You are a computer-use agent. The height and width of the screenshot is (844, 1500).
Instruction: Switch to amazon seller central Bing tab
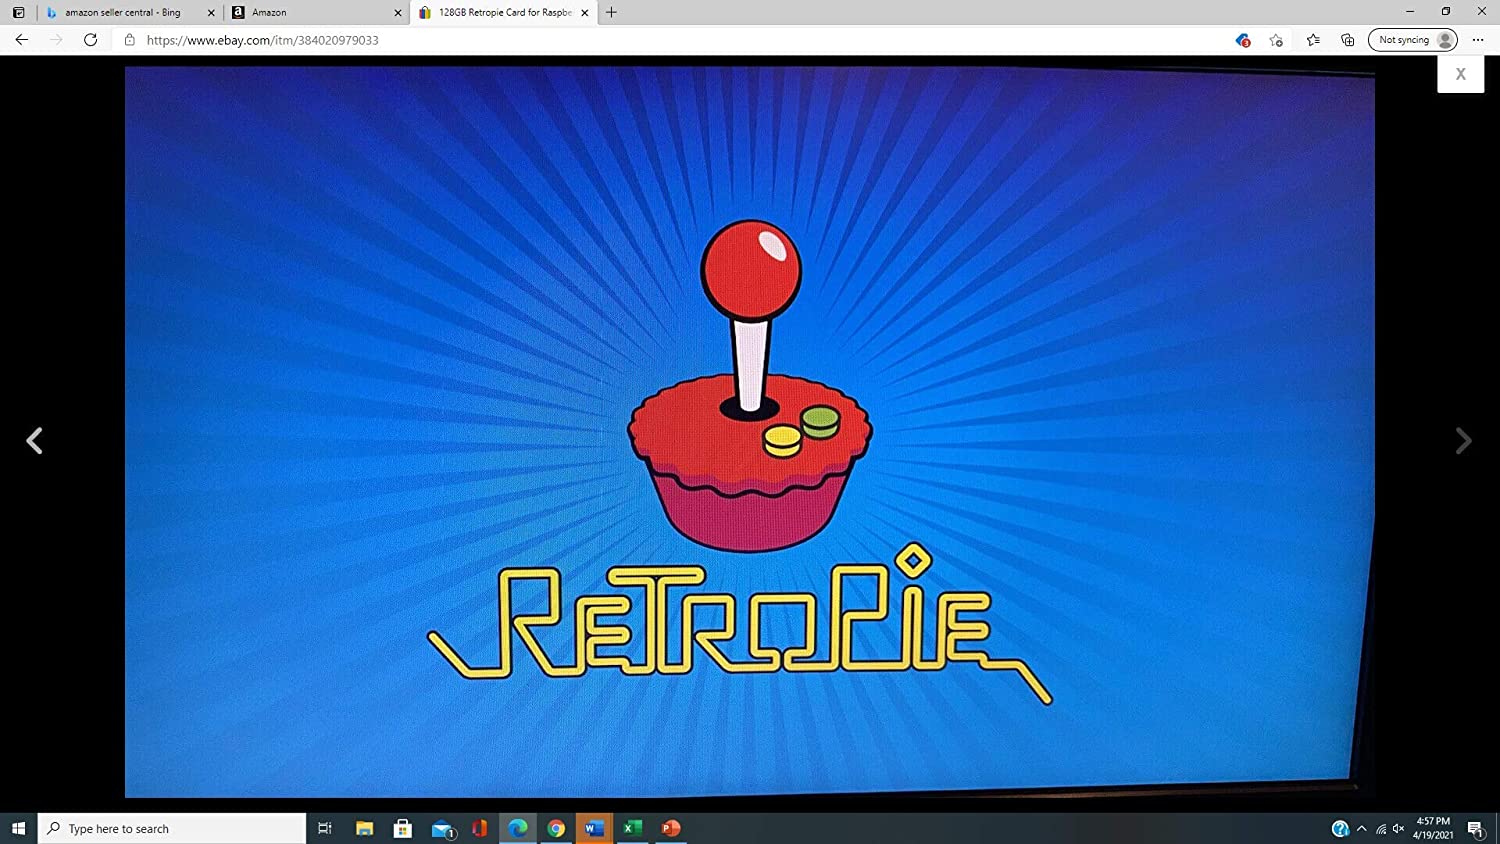coord(122,13)
